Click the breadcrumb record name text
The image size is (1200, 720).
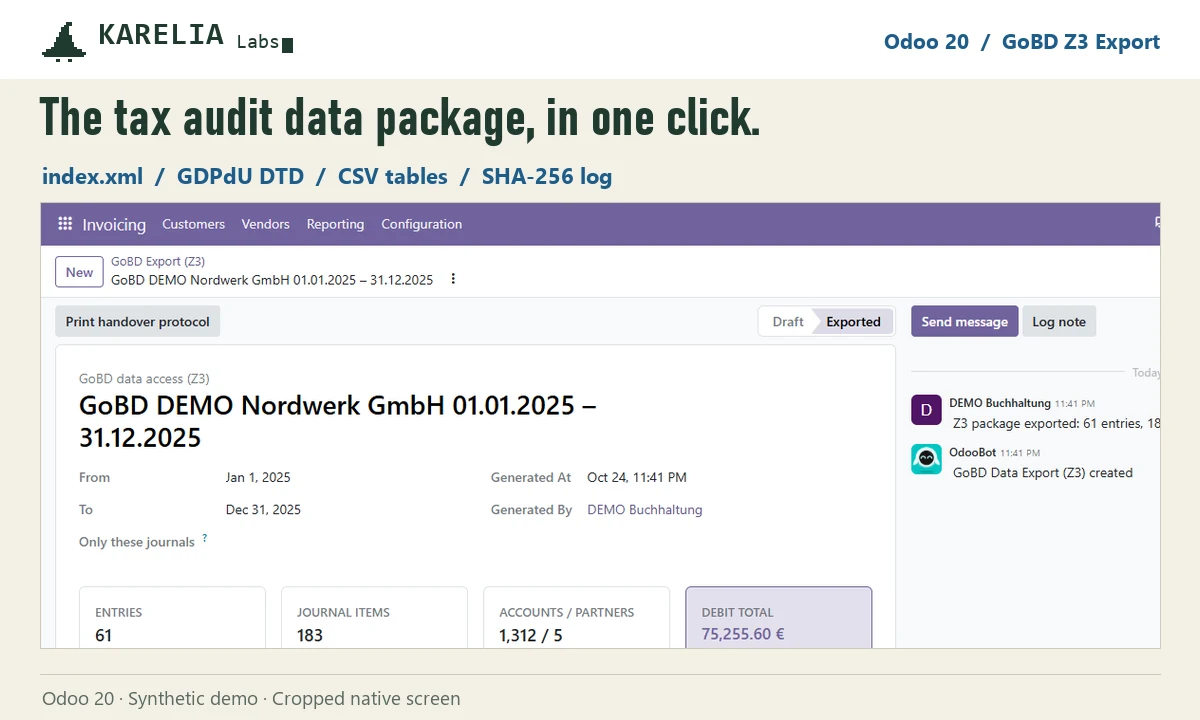pyautogui.click(x=272, y=280)
